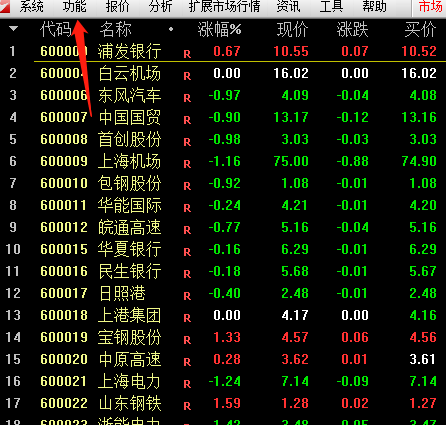Click stock code 600009
This screenshot has height=425, width=446.
pyautogui.click(x=64, y=161)
